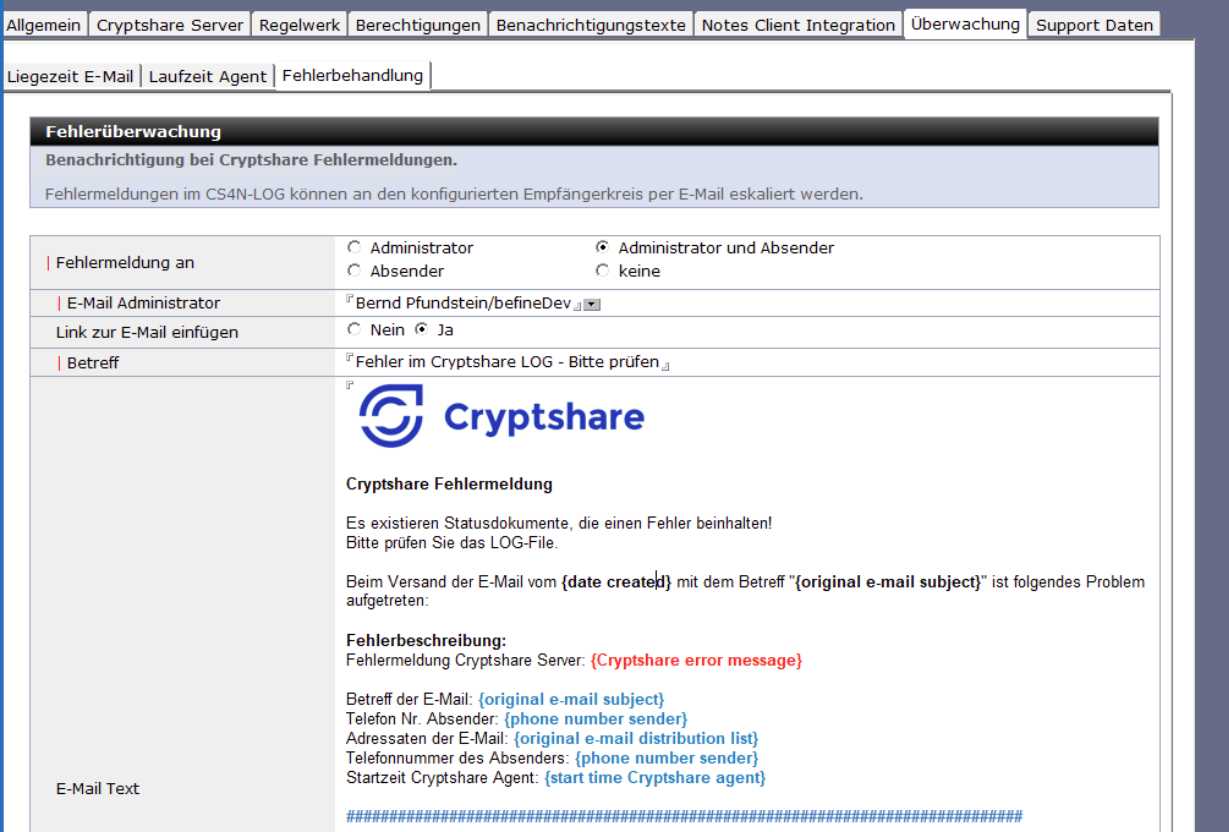
Task: Click the Fehlerbeschreibung: bold label
Action: pyautogui.click(x=427, y=640)
